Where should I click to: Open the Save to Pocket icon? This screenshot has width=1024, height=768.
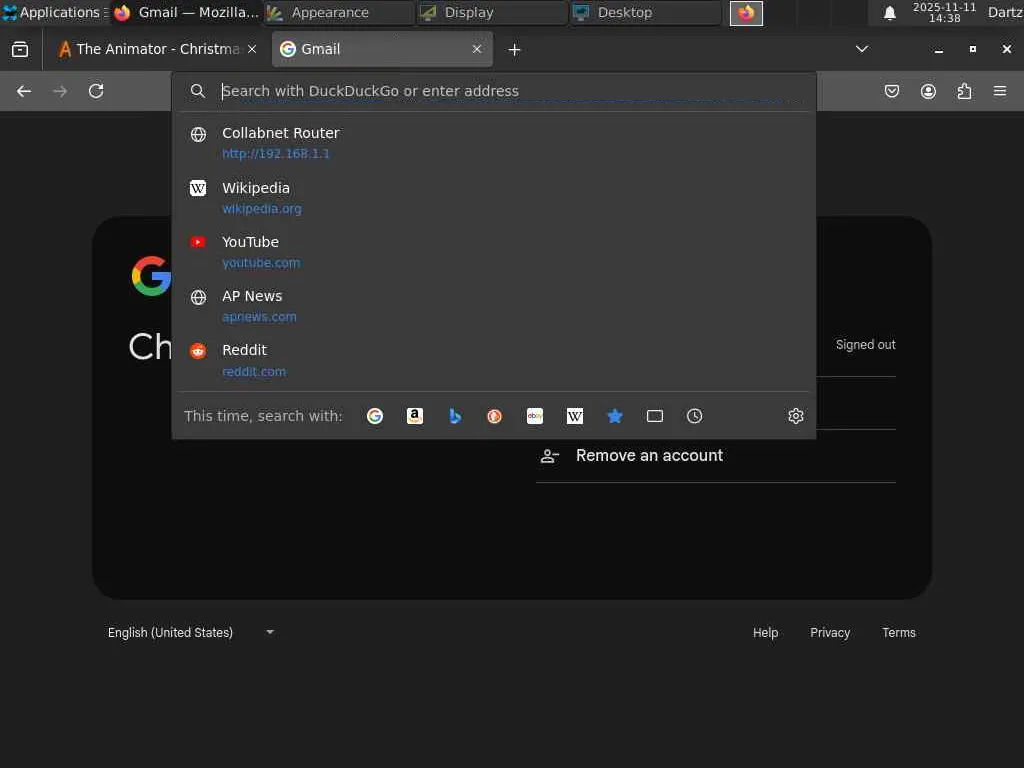click(891, 91)
